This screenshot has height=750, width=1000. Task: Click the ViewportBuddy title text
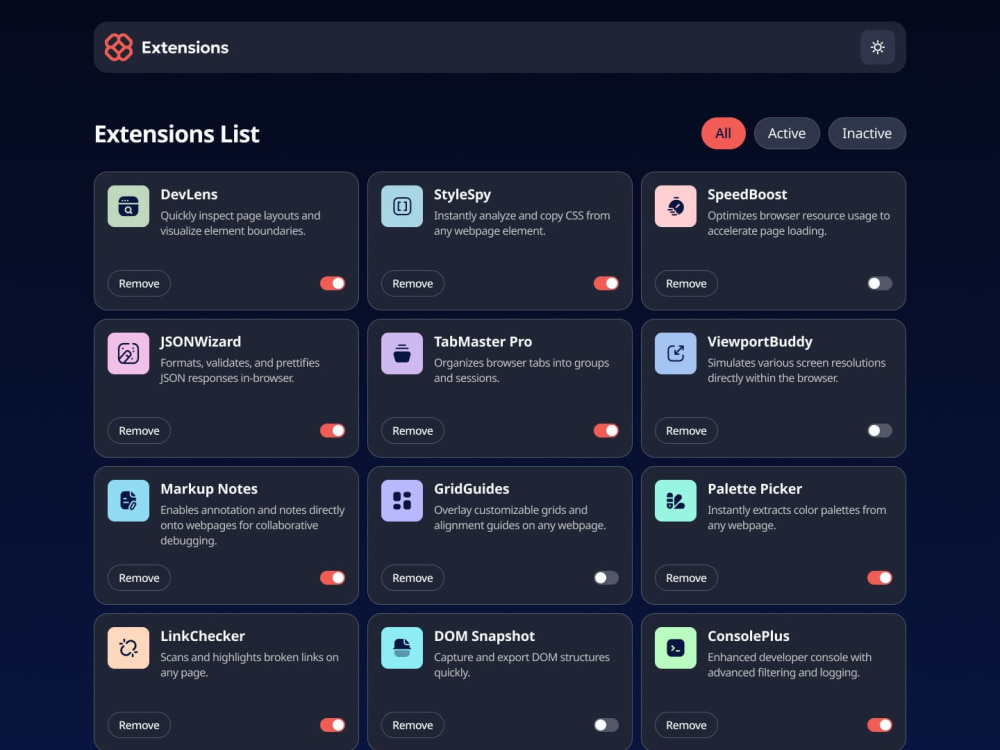760,342
